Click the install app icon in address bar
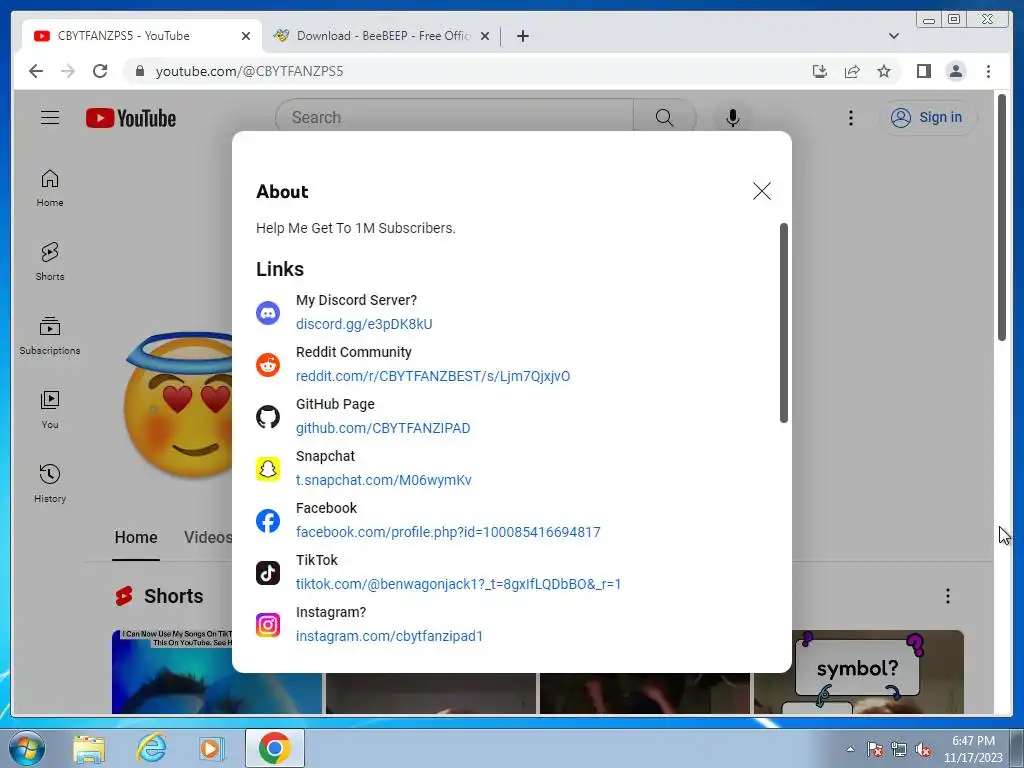1024x768 pixels. [x=820, y=71]
